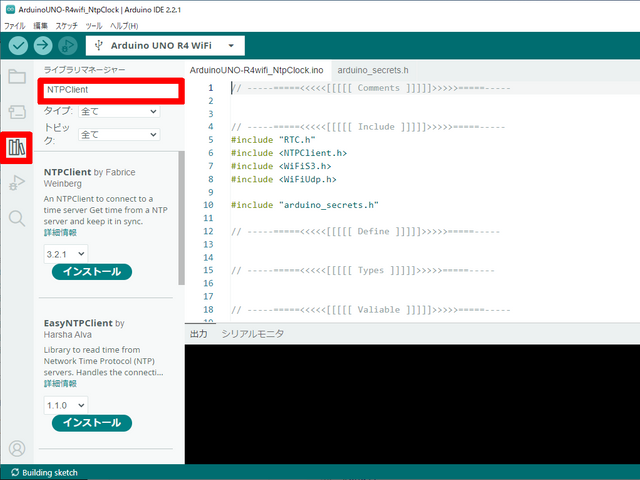
Task: Switch to the シリアルモニタ tab
Action: coord(253,334)
